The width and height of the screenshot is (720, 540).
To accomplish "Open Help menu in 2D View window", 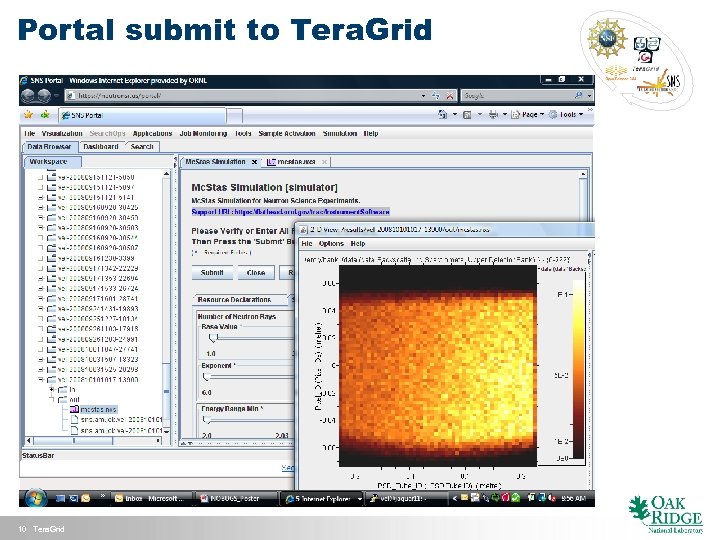I will [358, 243].
